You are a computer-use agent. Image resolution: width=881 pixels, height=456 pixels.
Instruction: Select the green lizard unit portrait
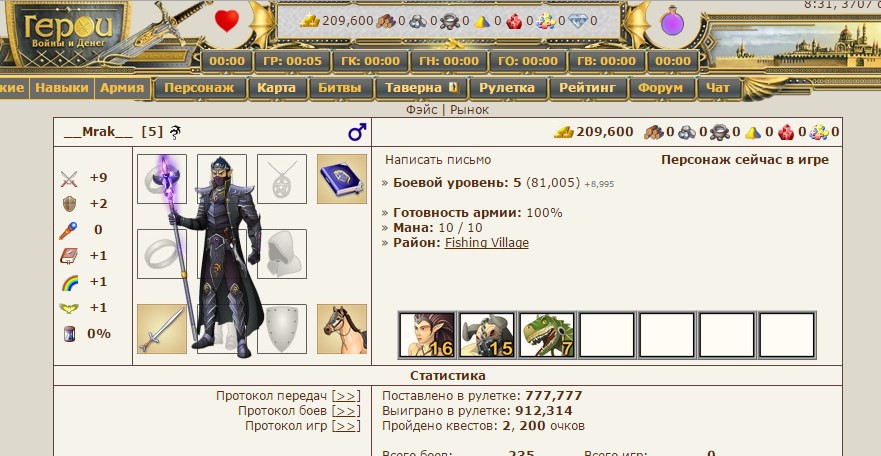[x=547, y=335]
